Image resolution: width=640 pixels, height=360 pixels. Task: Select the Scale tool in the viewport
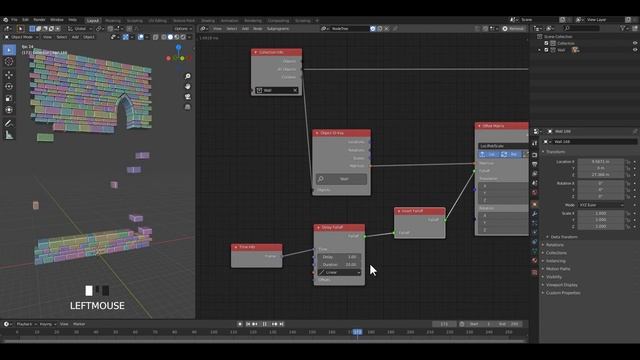click(x=9, y=98)
